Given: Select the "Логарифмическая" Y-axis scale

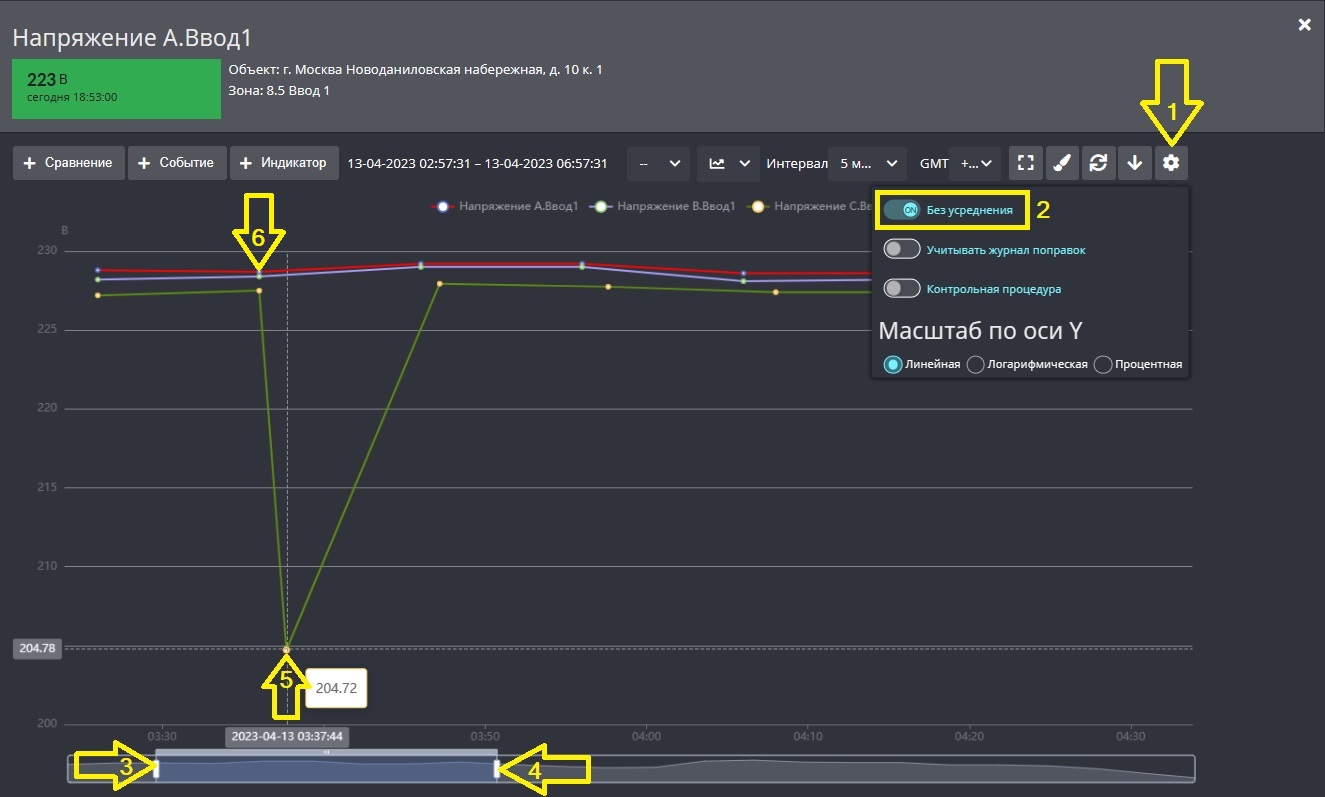Looking at the screenshot, I should coord(976,364).
